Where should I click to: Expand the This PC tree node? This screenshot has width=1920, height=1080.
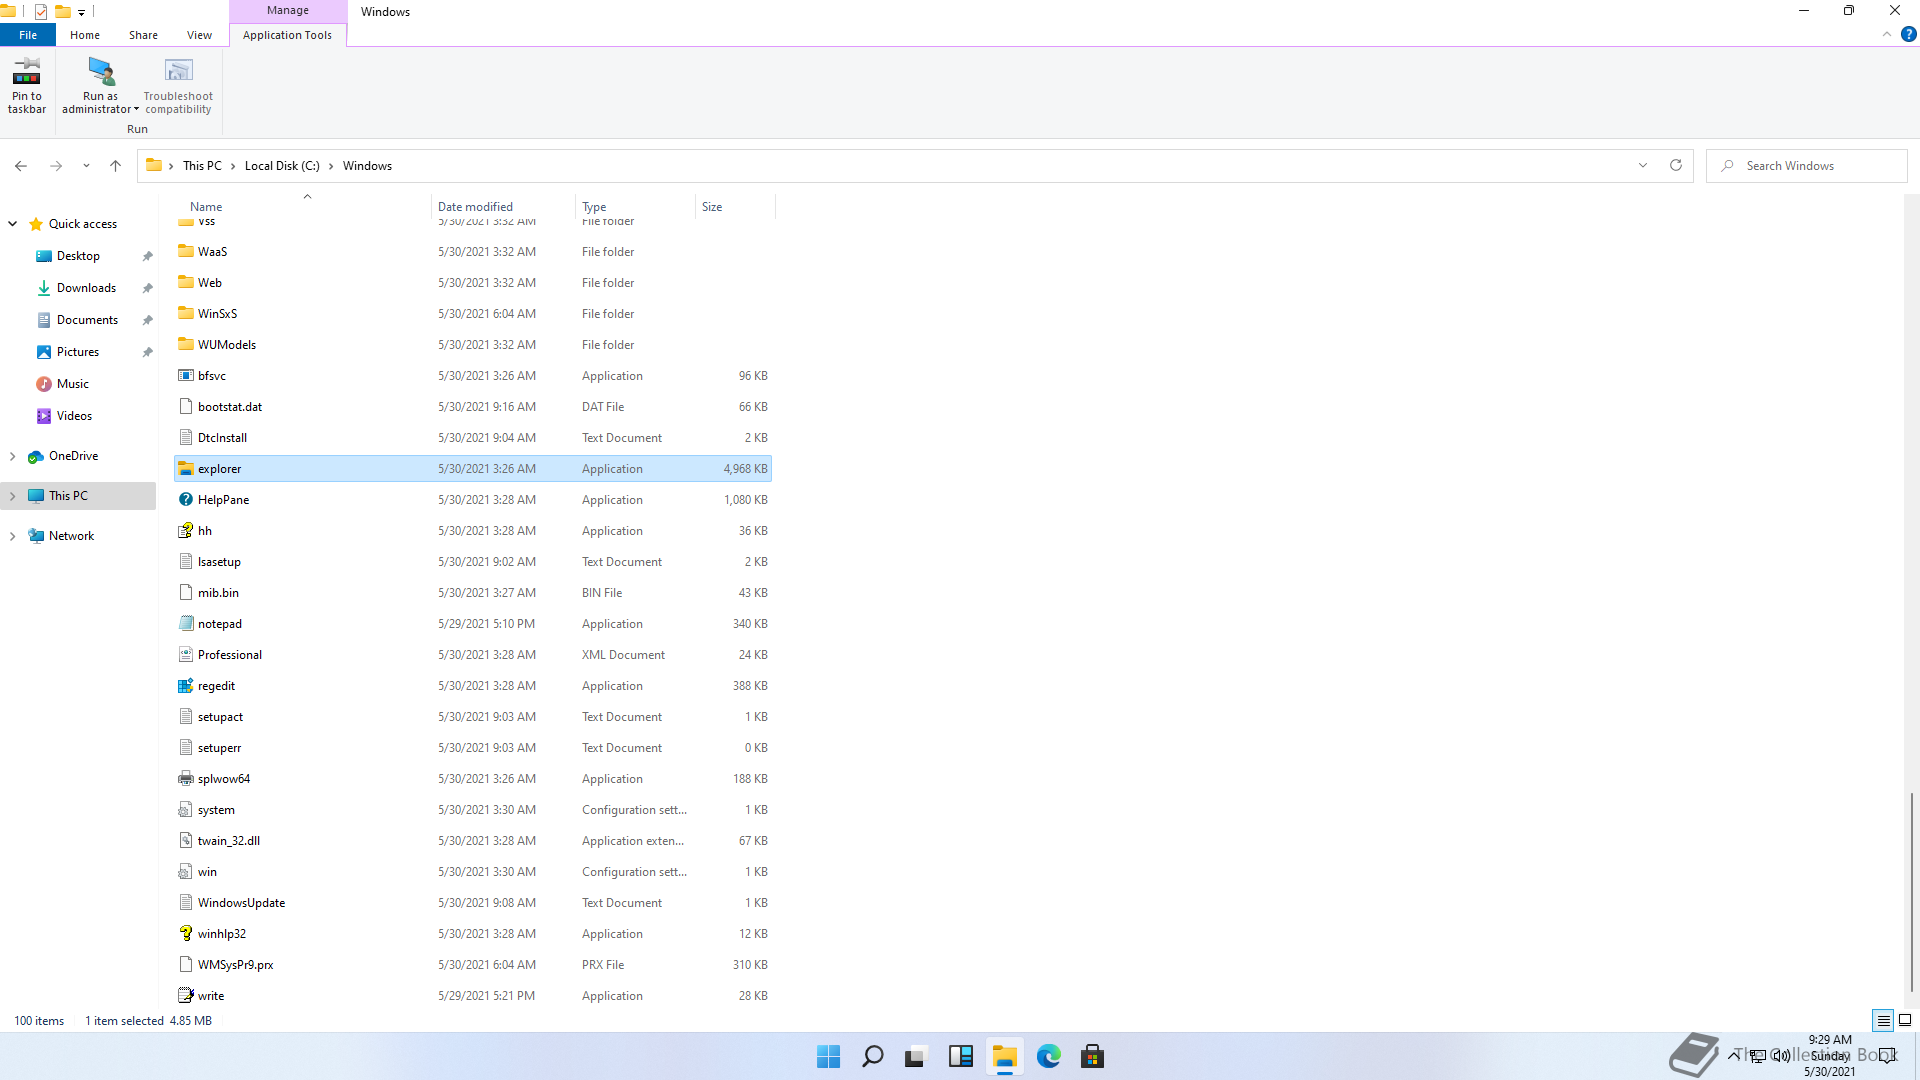(x=12, y=496)
